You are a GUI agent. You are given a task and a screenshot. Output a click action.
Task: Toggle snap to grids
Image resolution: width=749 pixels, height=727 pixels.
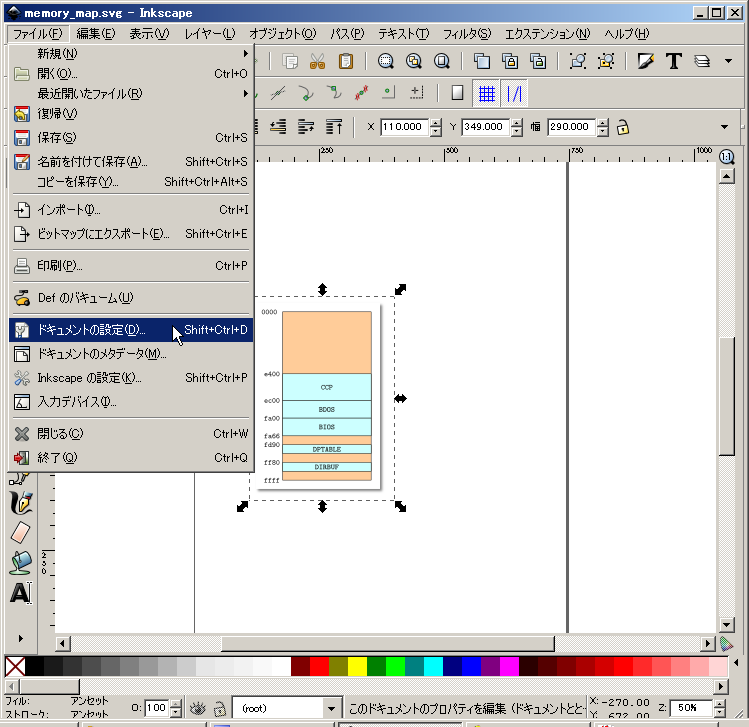click(x=486, y=93)
